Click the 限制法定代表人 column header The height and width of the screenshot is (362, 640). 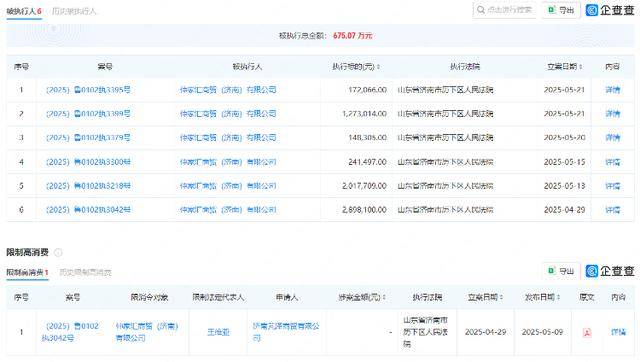(x=218, y=298)
